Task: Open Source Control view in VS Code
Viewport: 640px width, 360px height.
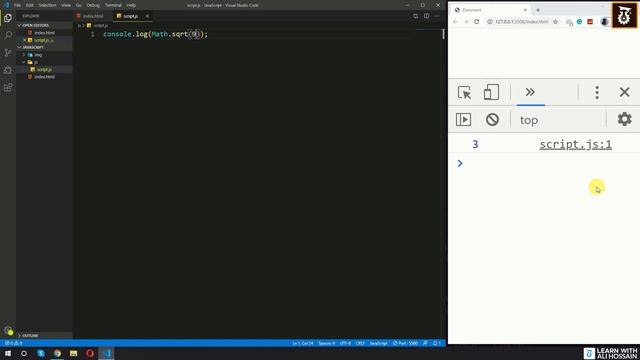Action: pyautogui.click(x=8, y=53)
